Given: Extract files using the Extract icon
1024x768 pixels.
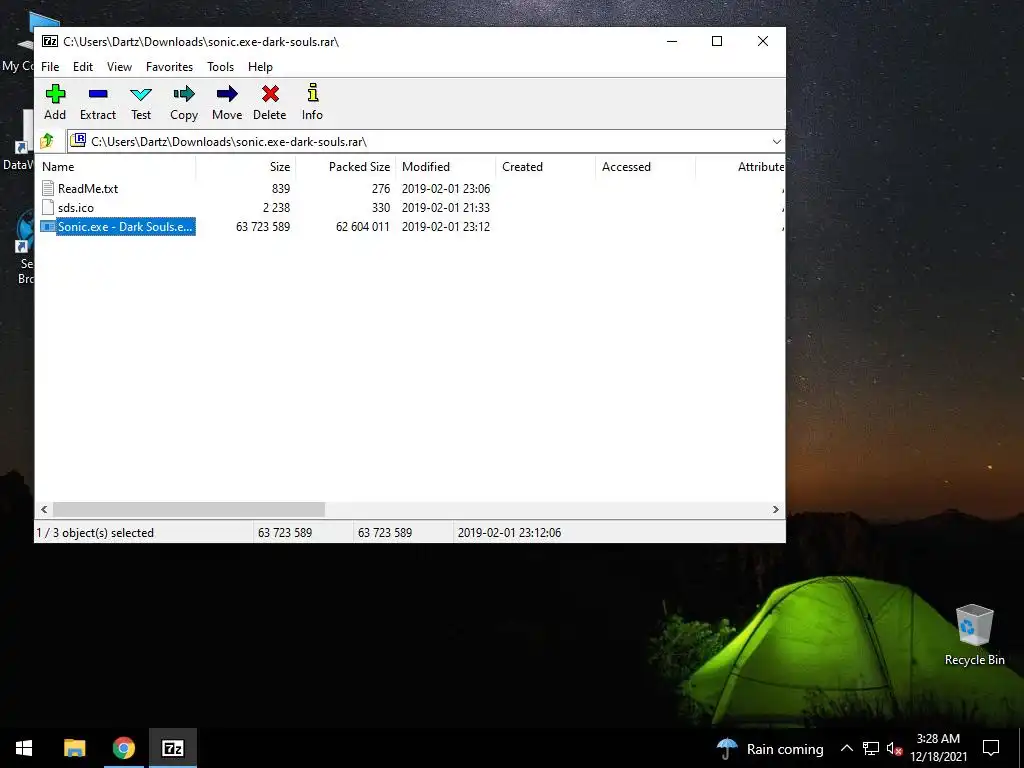Looking at the screenshot, I should (98, 94).
